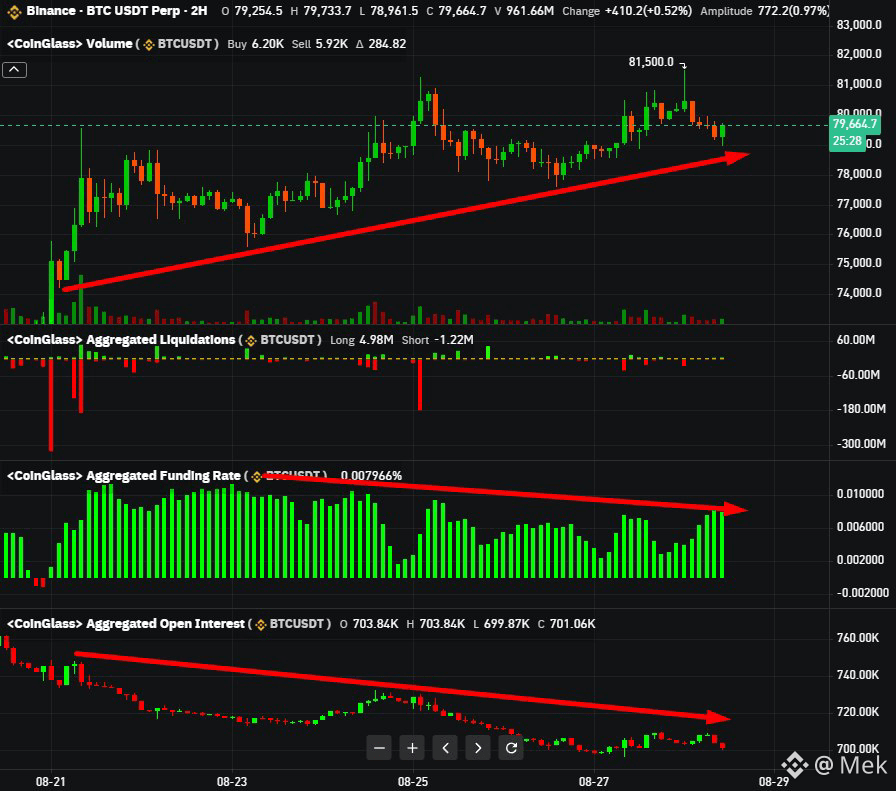
Task: Click the Long 4.98M liquidation value
Action: tap(362, 340)
